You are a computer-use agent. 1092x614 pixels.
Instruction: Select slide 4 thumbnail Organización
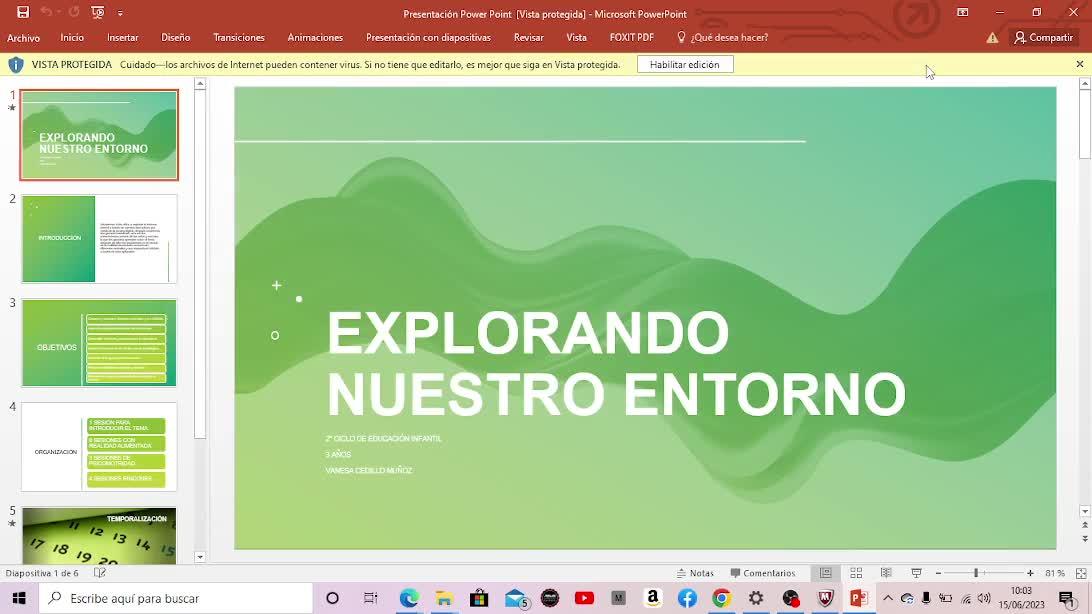tap(99, 447)
